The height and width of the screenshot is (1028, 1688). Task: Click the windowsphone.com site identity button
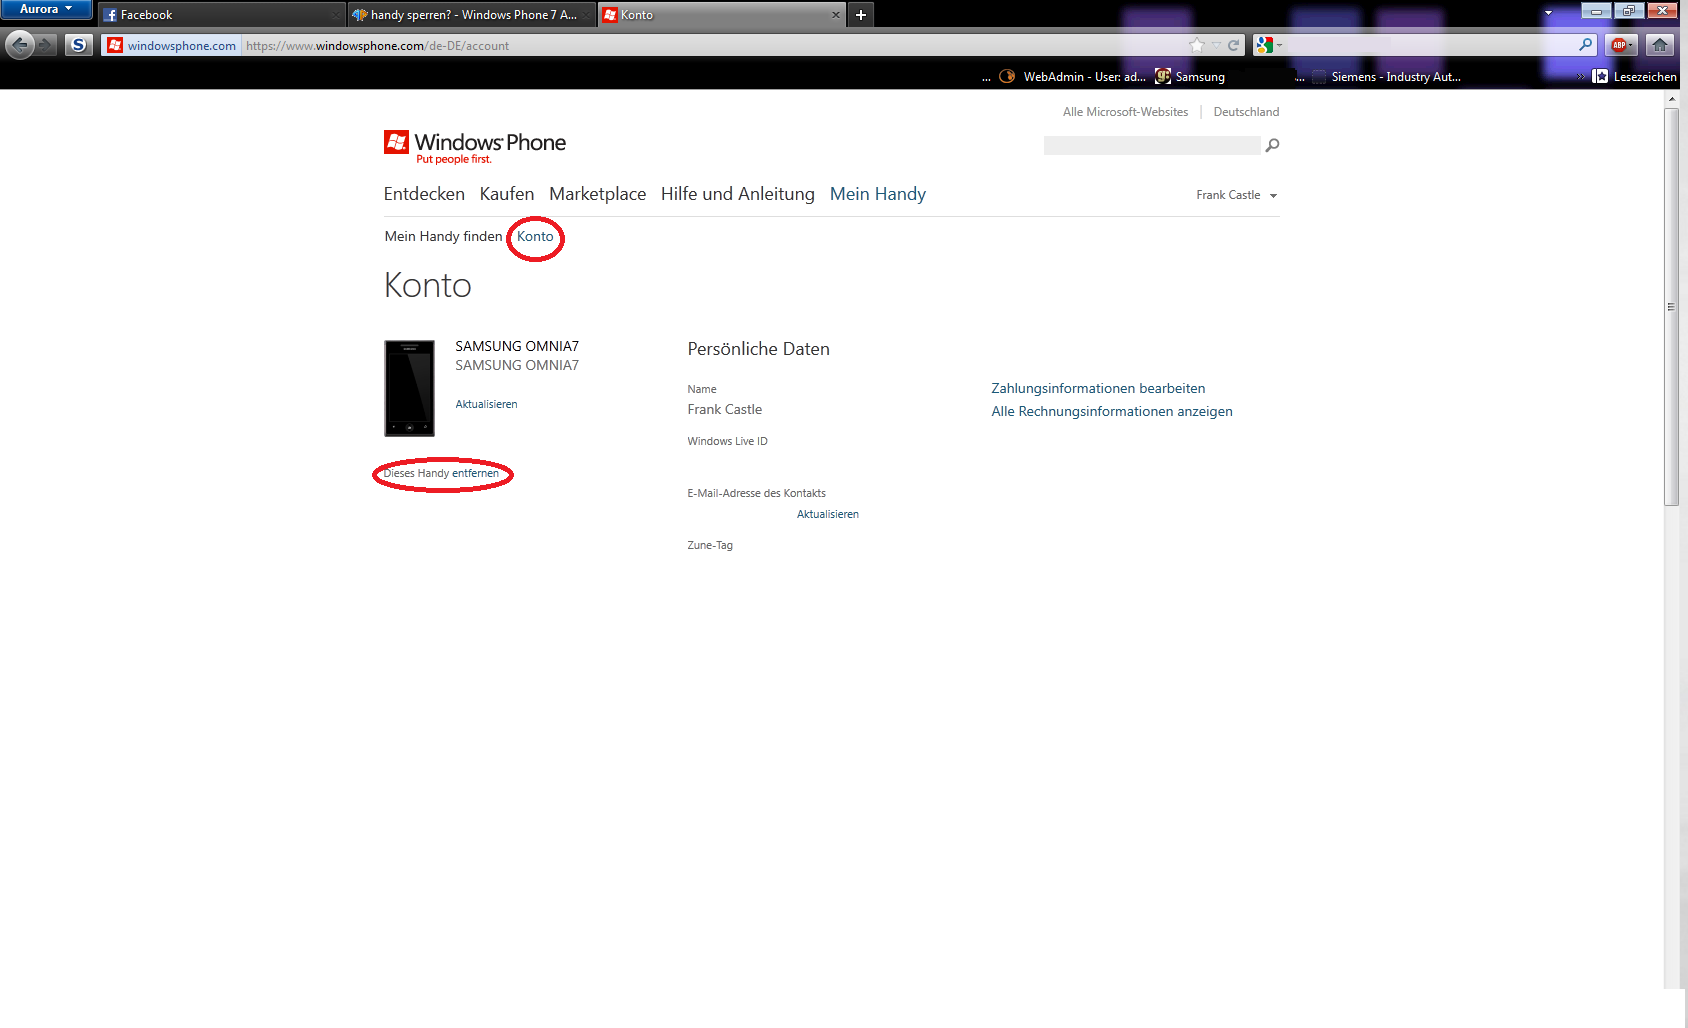tap(171, 45)
